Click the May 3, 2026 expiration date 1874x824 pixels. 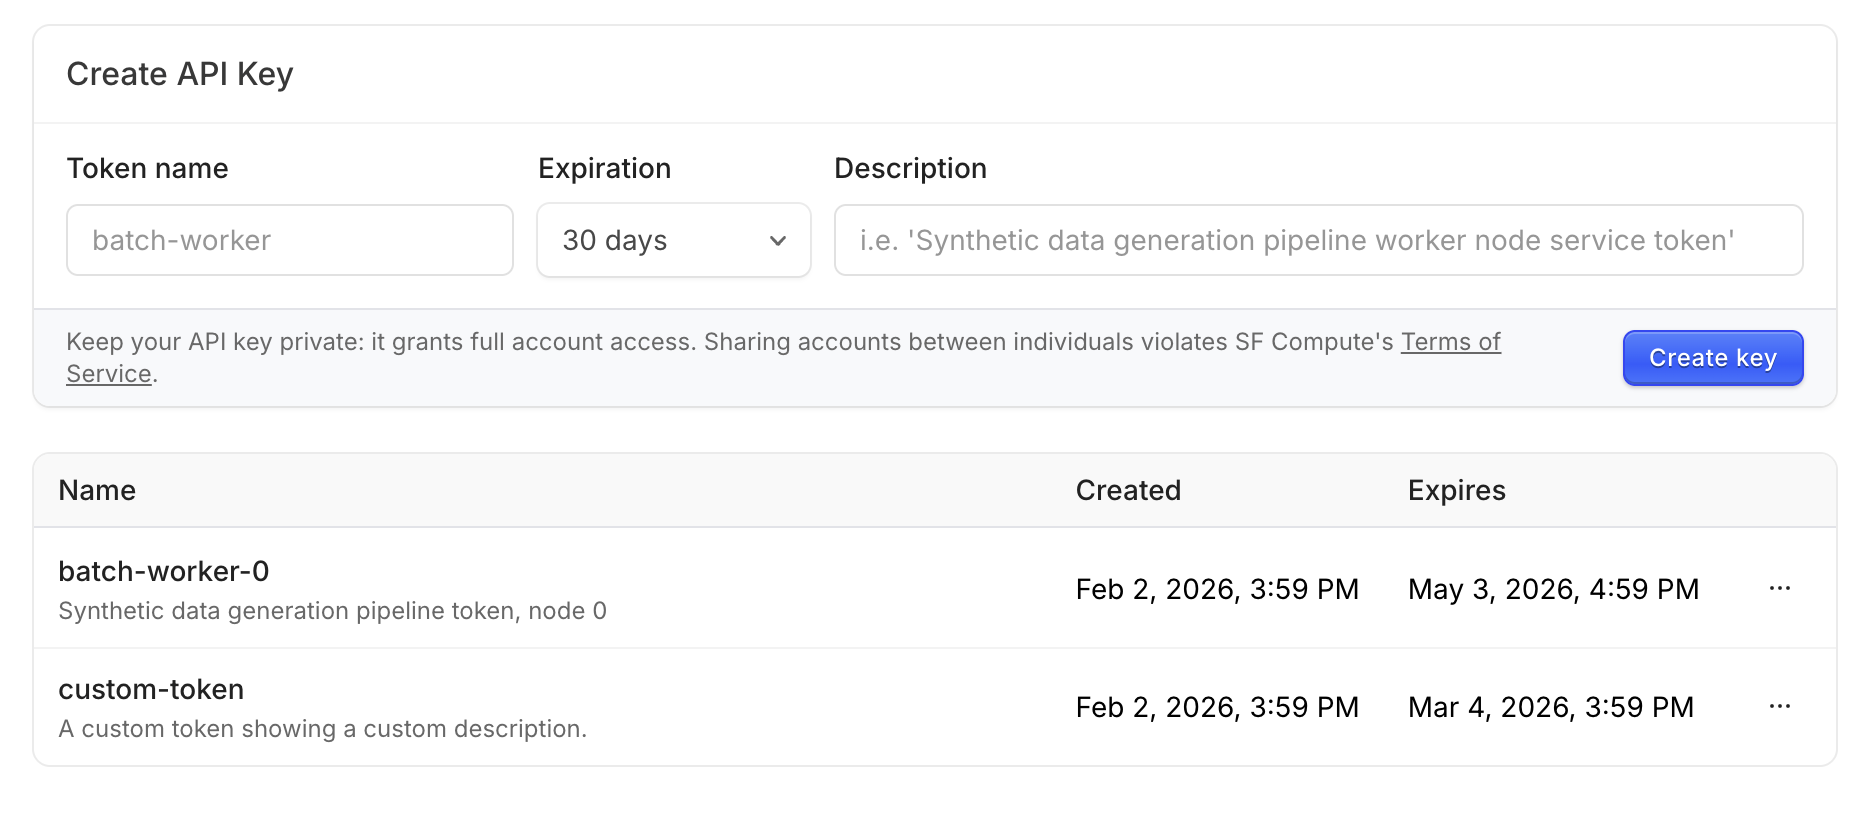1553,589
